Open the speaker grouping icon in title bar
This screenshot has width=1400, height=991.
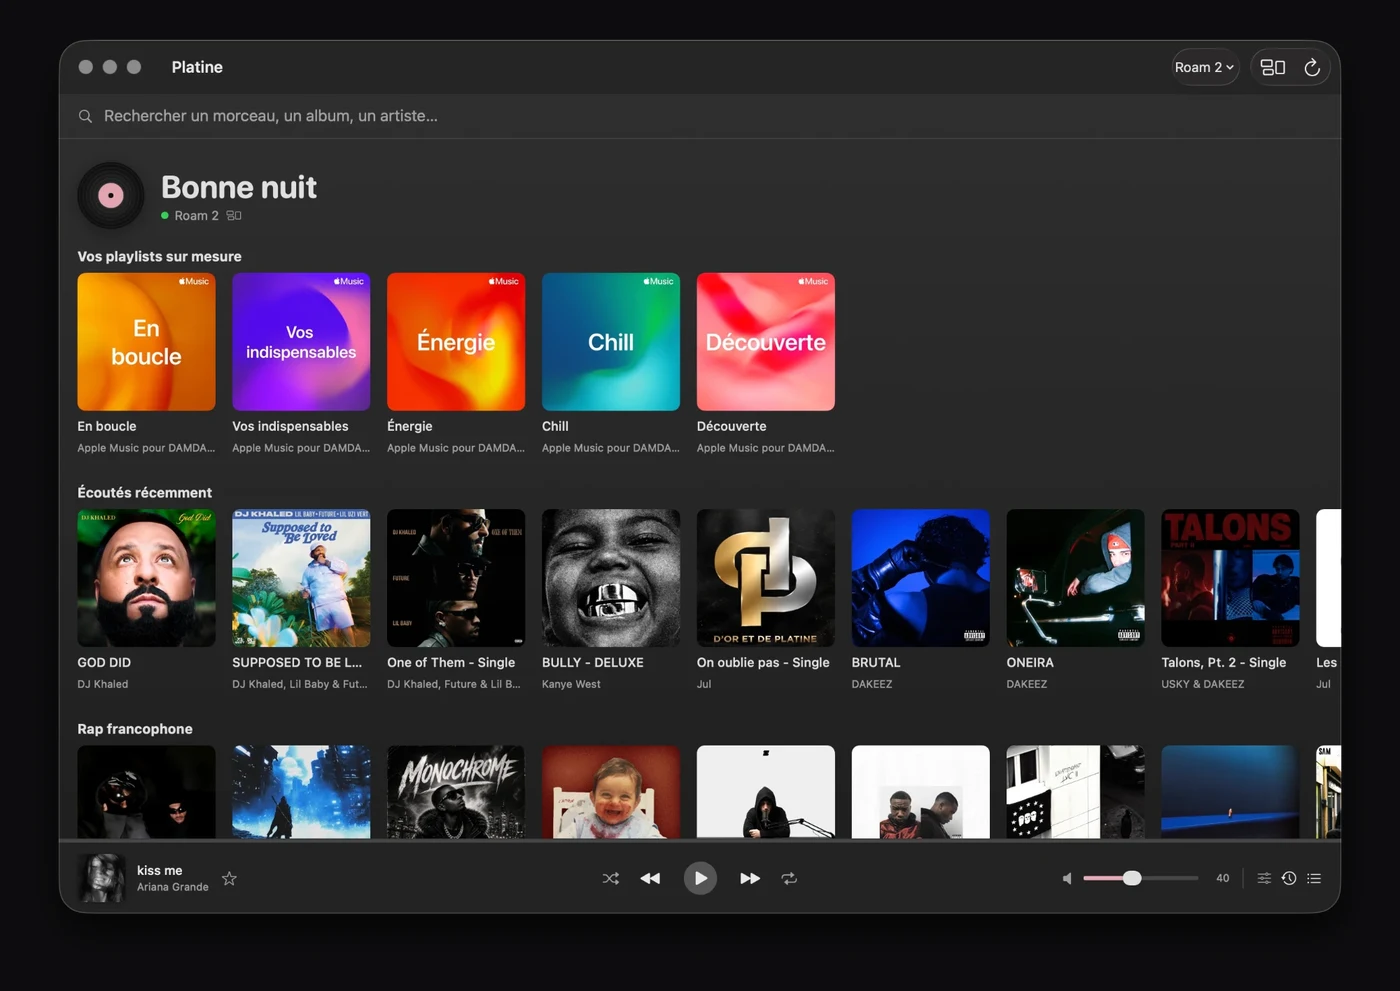(x=1272, y=67)
